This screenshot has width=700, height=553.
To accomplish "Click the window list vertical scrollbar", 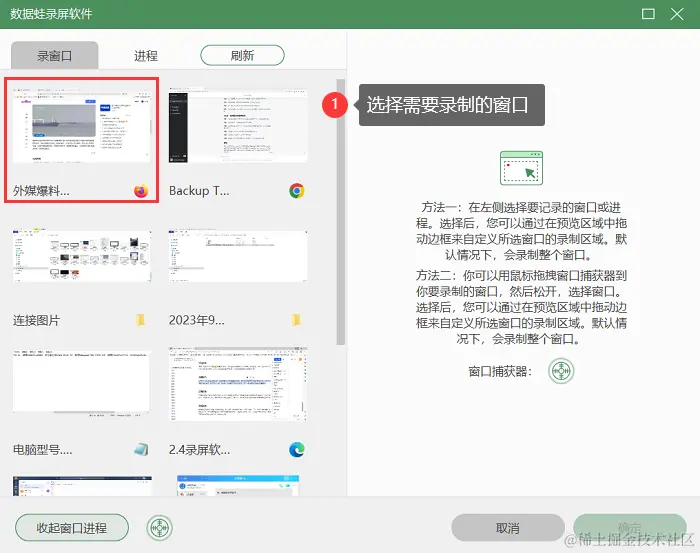I will (x=341, y=212).
